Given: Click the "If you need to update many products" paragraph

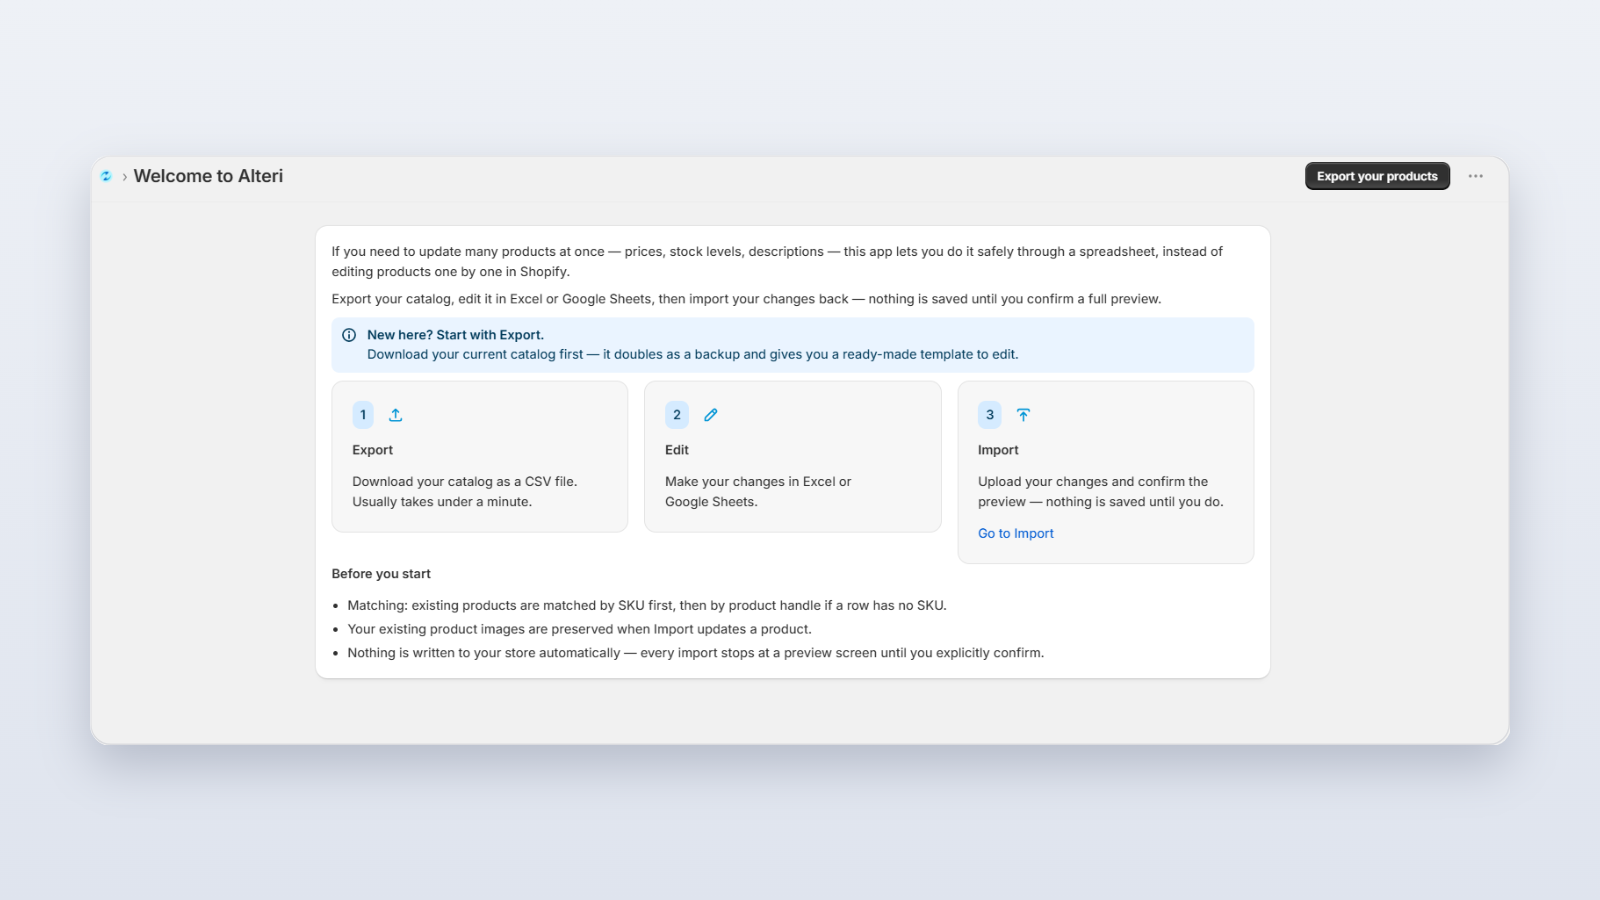Looking at the screenshot, I should (777, 262).
